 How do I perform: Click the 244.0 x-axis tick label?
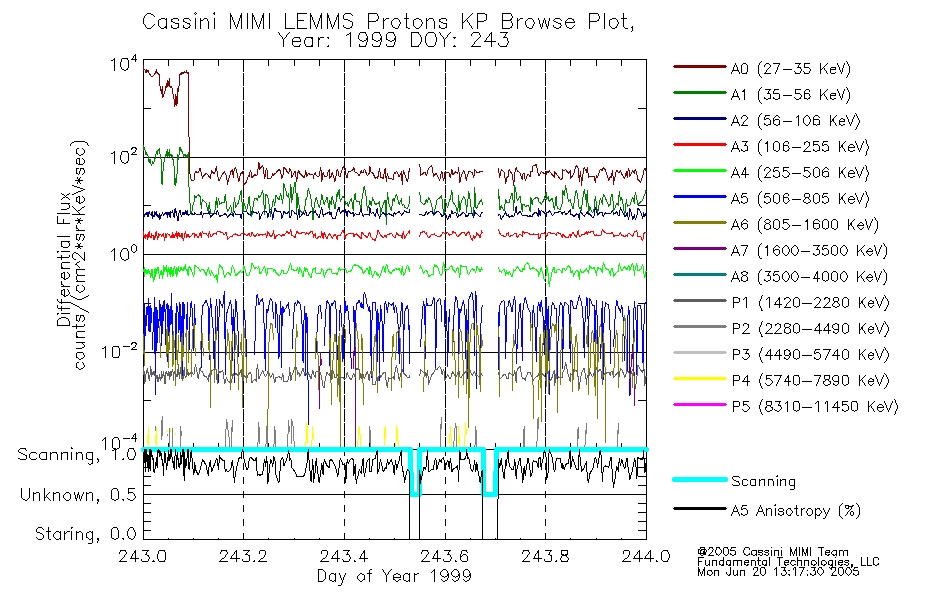pyautogui.click(x=646, y=556)
